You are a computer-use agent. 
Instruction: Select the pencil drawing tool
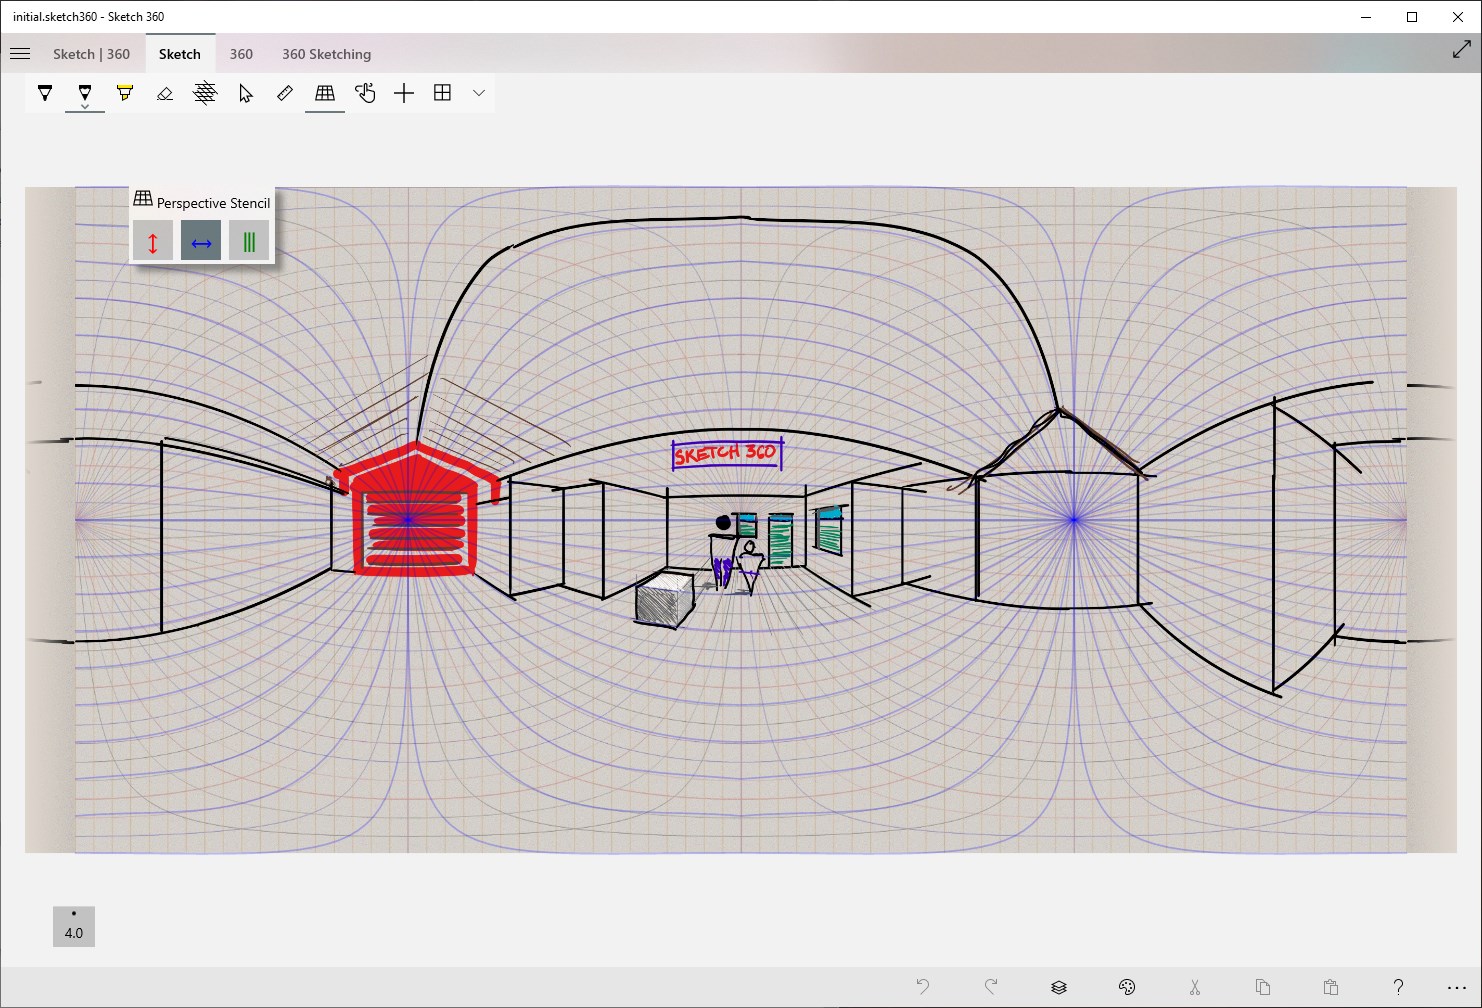(x=85, y=92)
